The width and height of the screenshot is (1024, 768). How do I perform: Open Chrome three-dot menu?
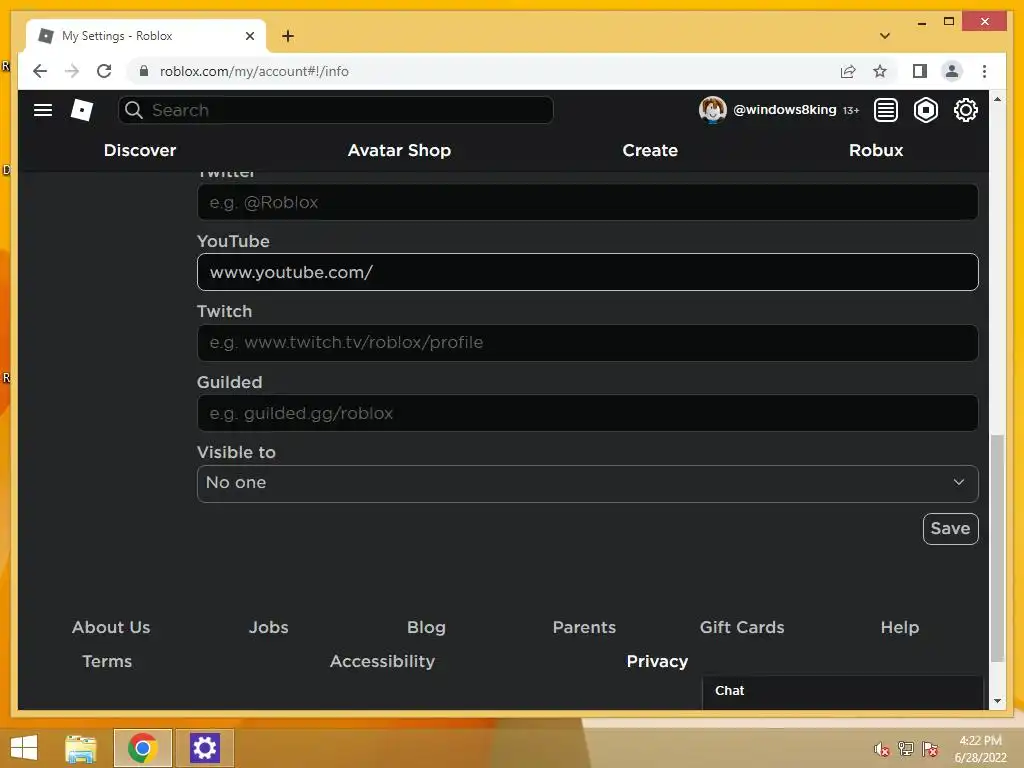984,71
